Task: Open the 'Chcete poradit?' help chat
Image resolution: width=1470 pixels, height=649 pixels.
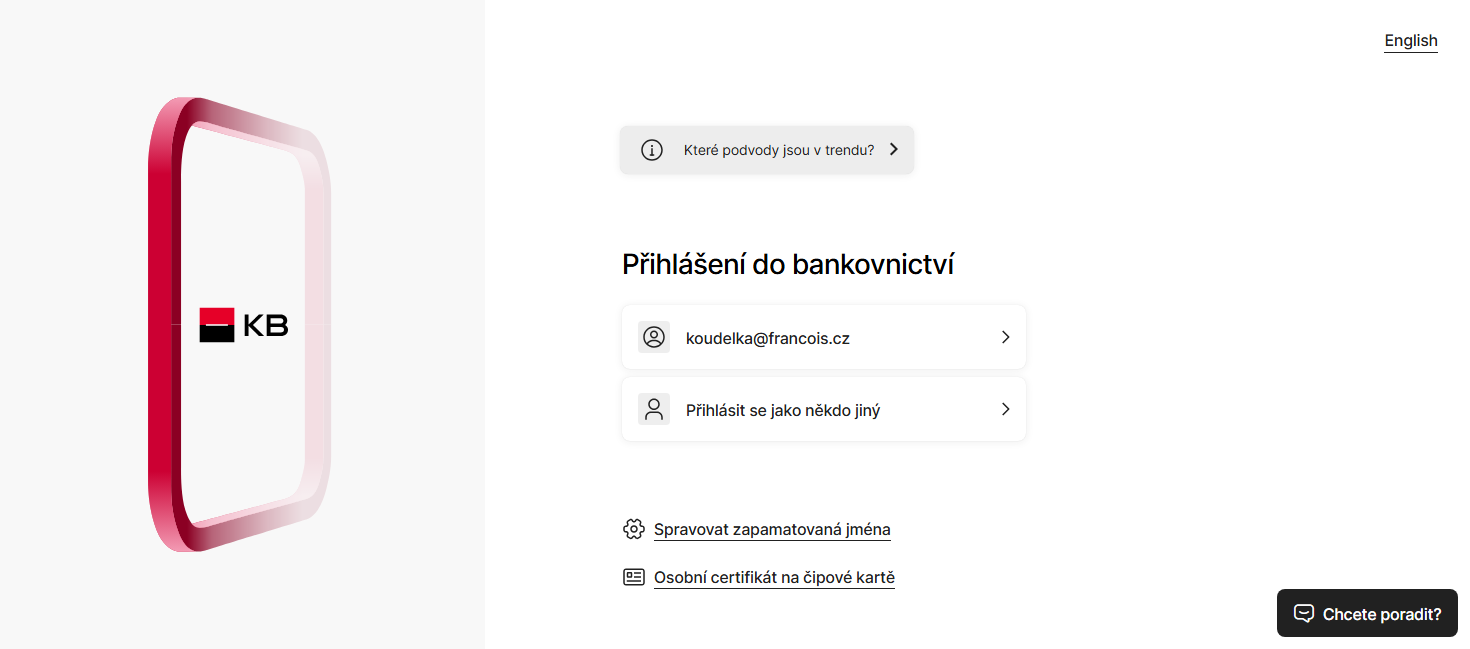Action: [x=1381, y=614]
